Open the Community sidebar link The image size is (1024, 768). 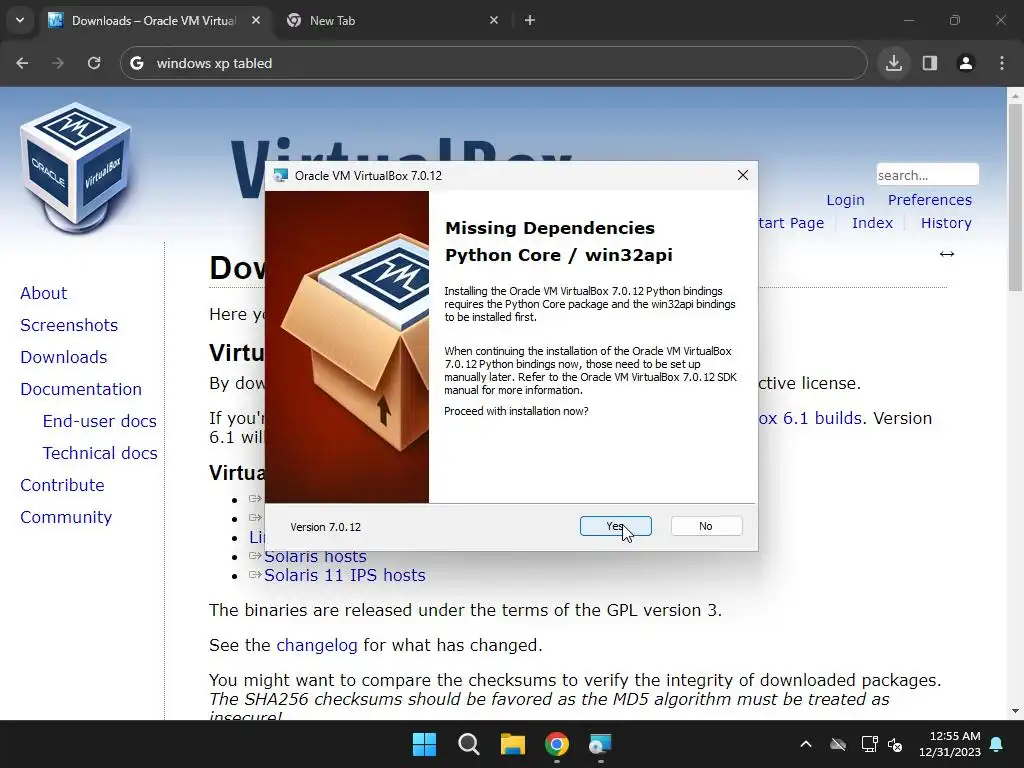pos(66,517)
